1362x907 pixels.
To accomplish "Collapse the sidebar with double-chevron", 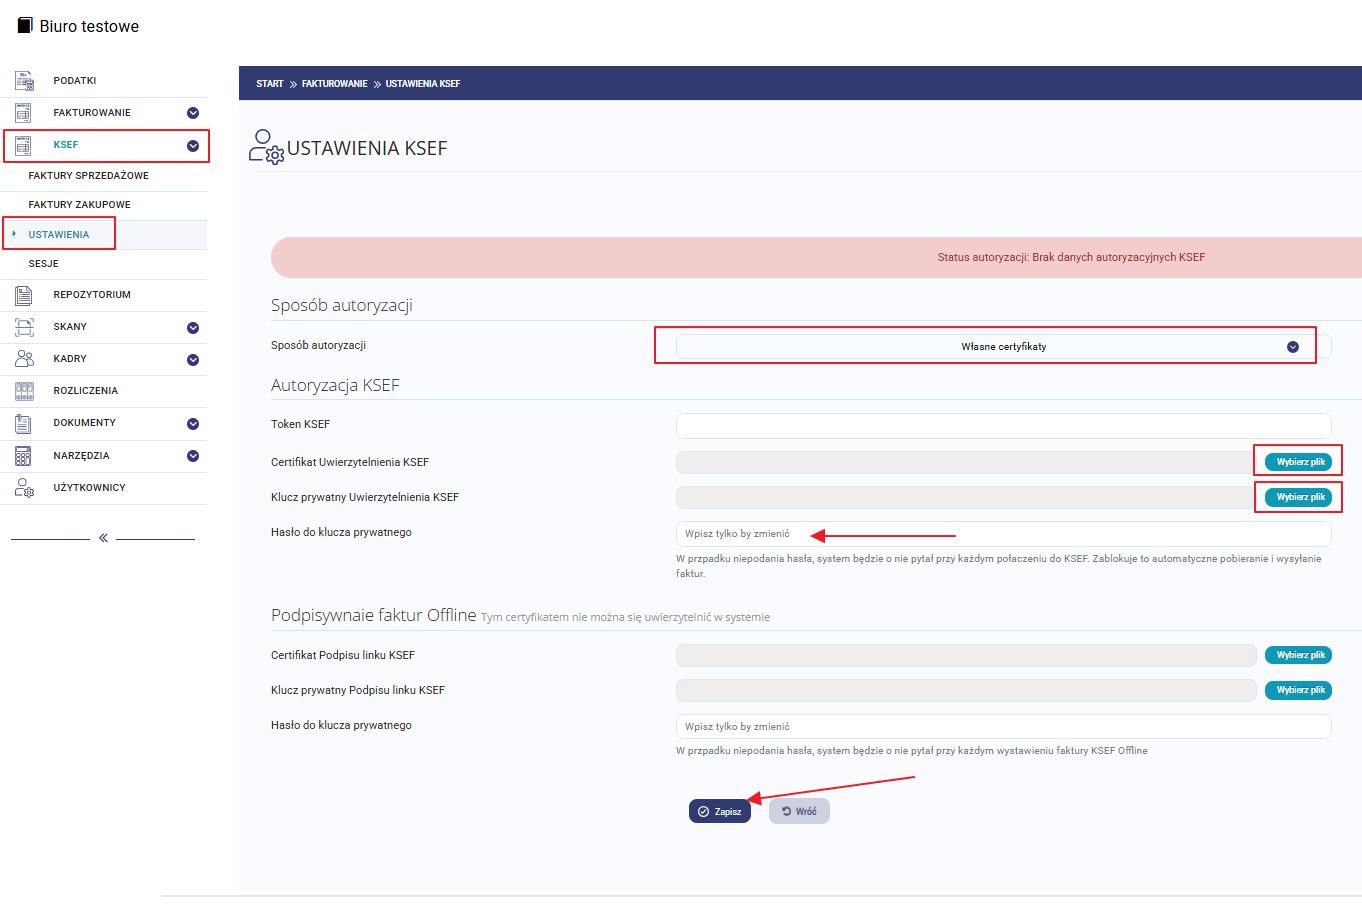I will click(103, 538).
